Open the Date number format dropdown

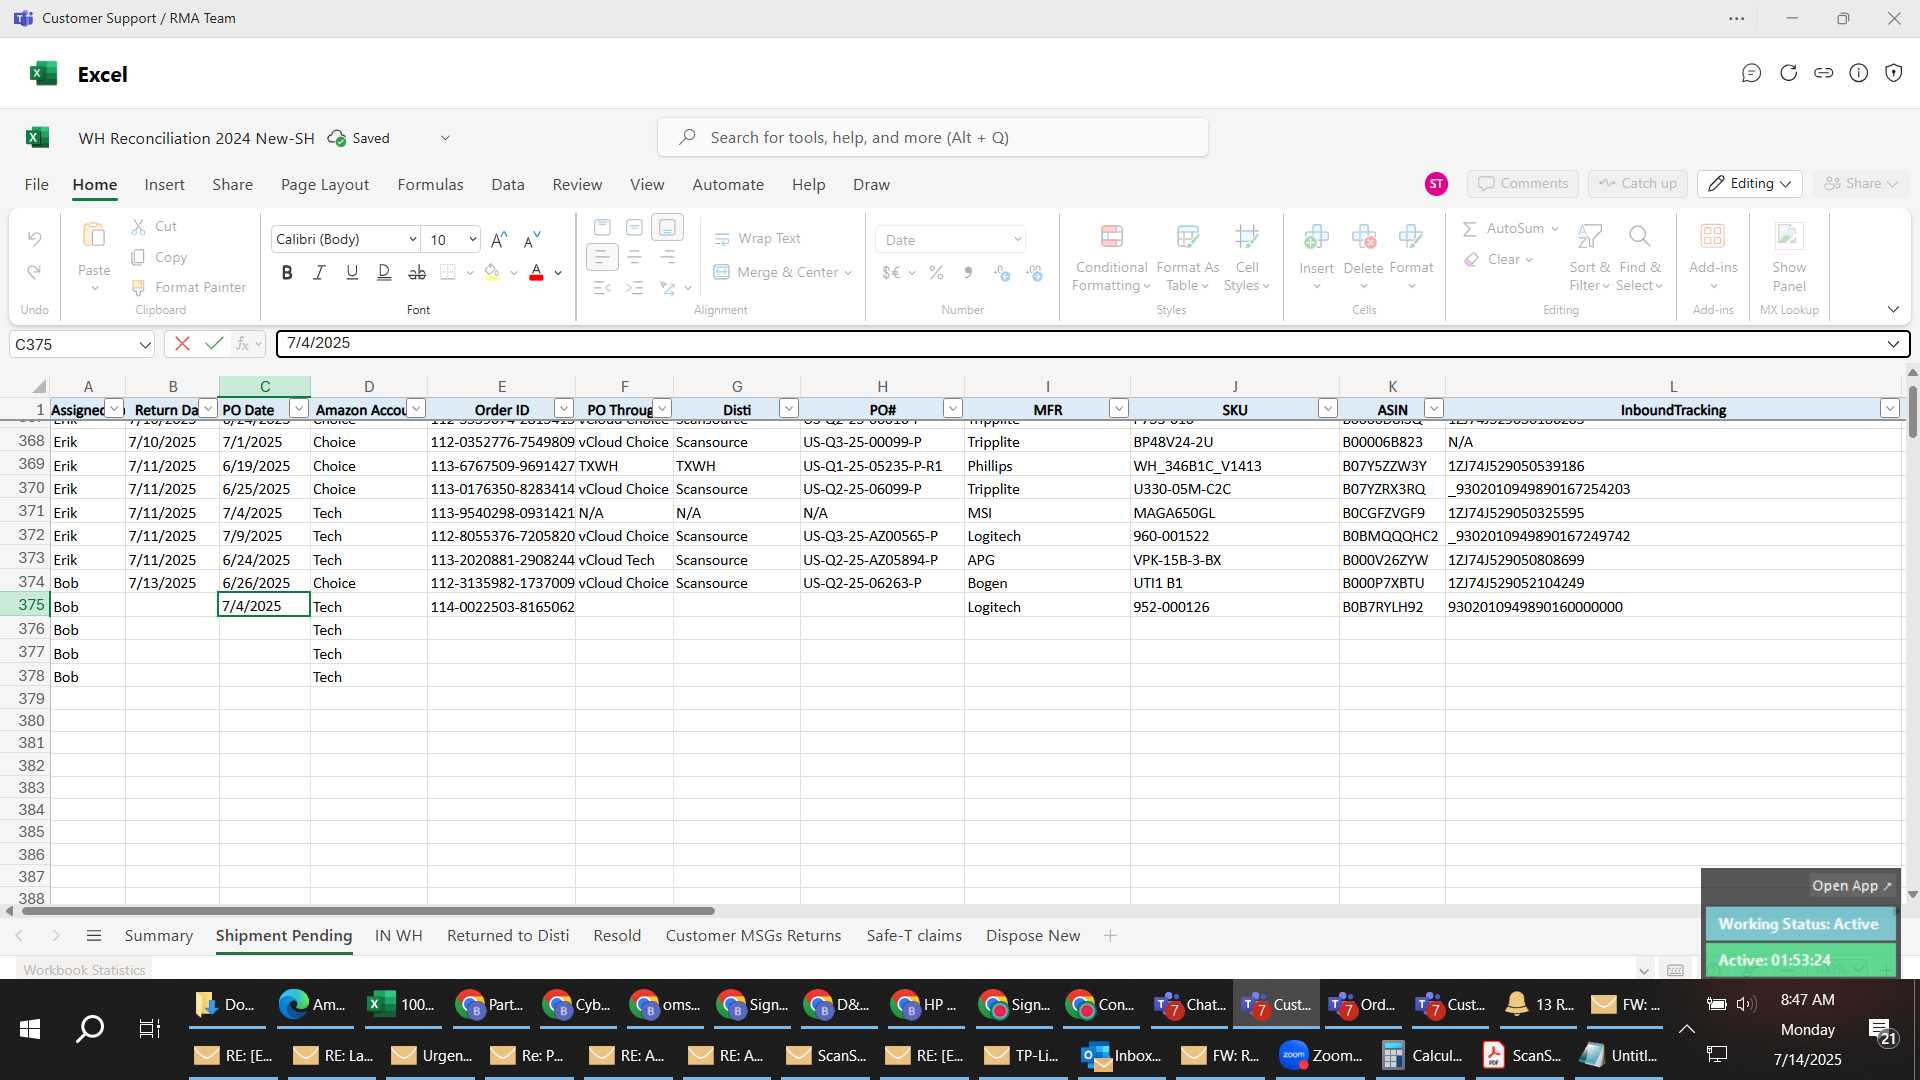1017,240
